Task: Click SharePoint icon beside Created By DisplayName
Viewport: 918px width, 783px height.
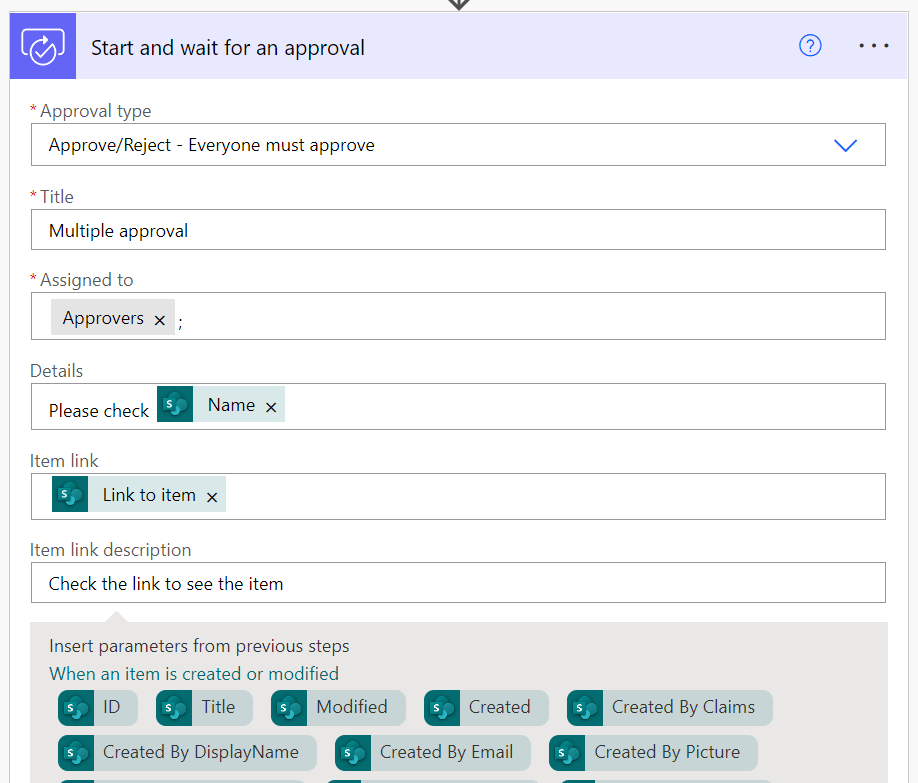Action: pos(76,753)
